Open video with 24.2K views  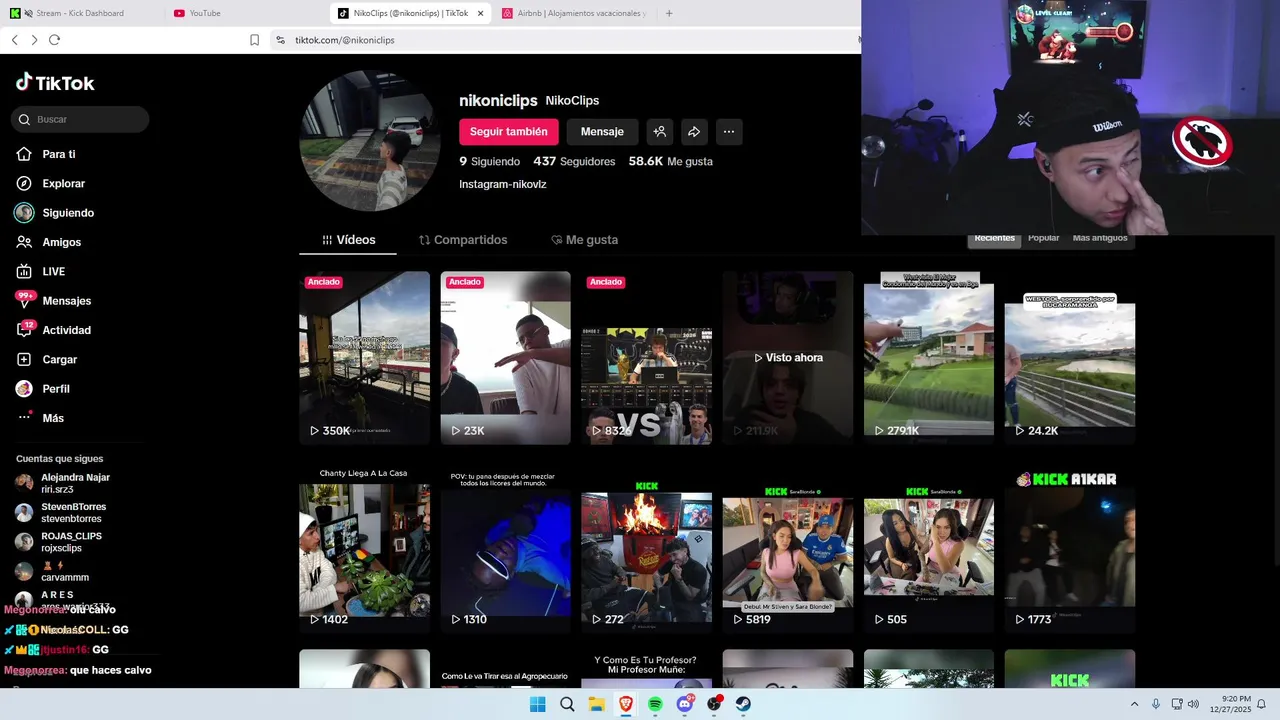pyautogui.click(x=1070, y=358)
